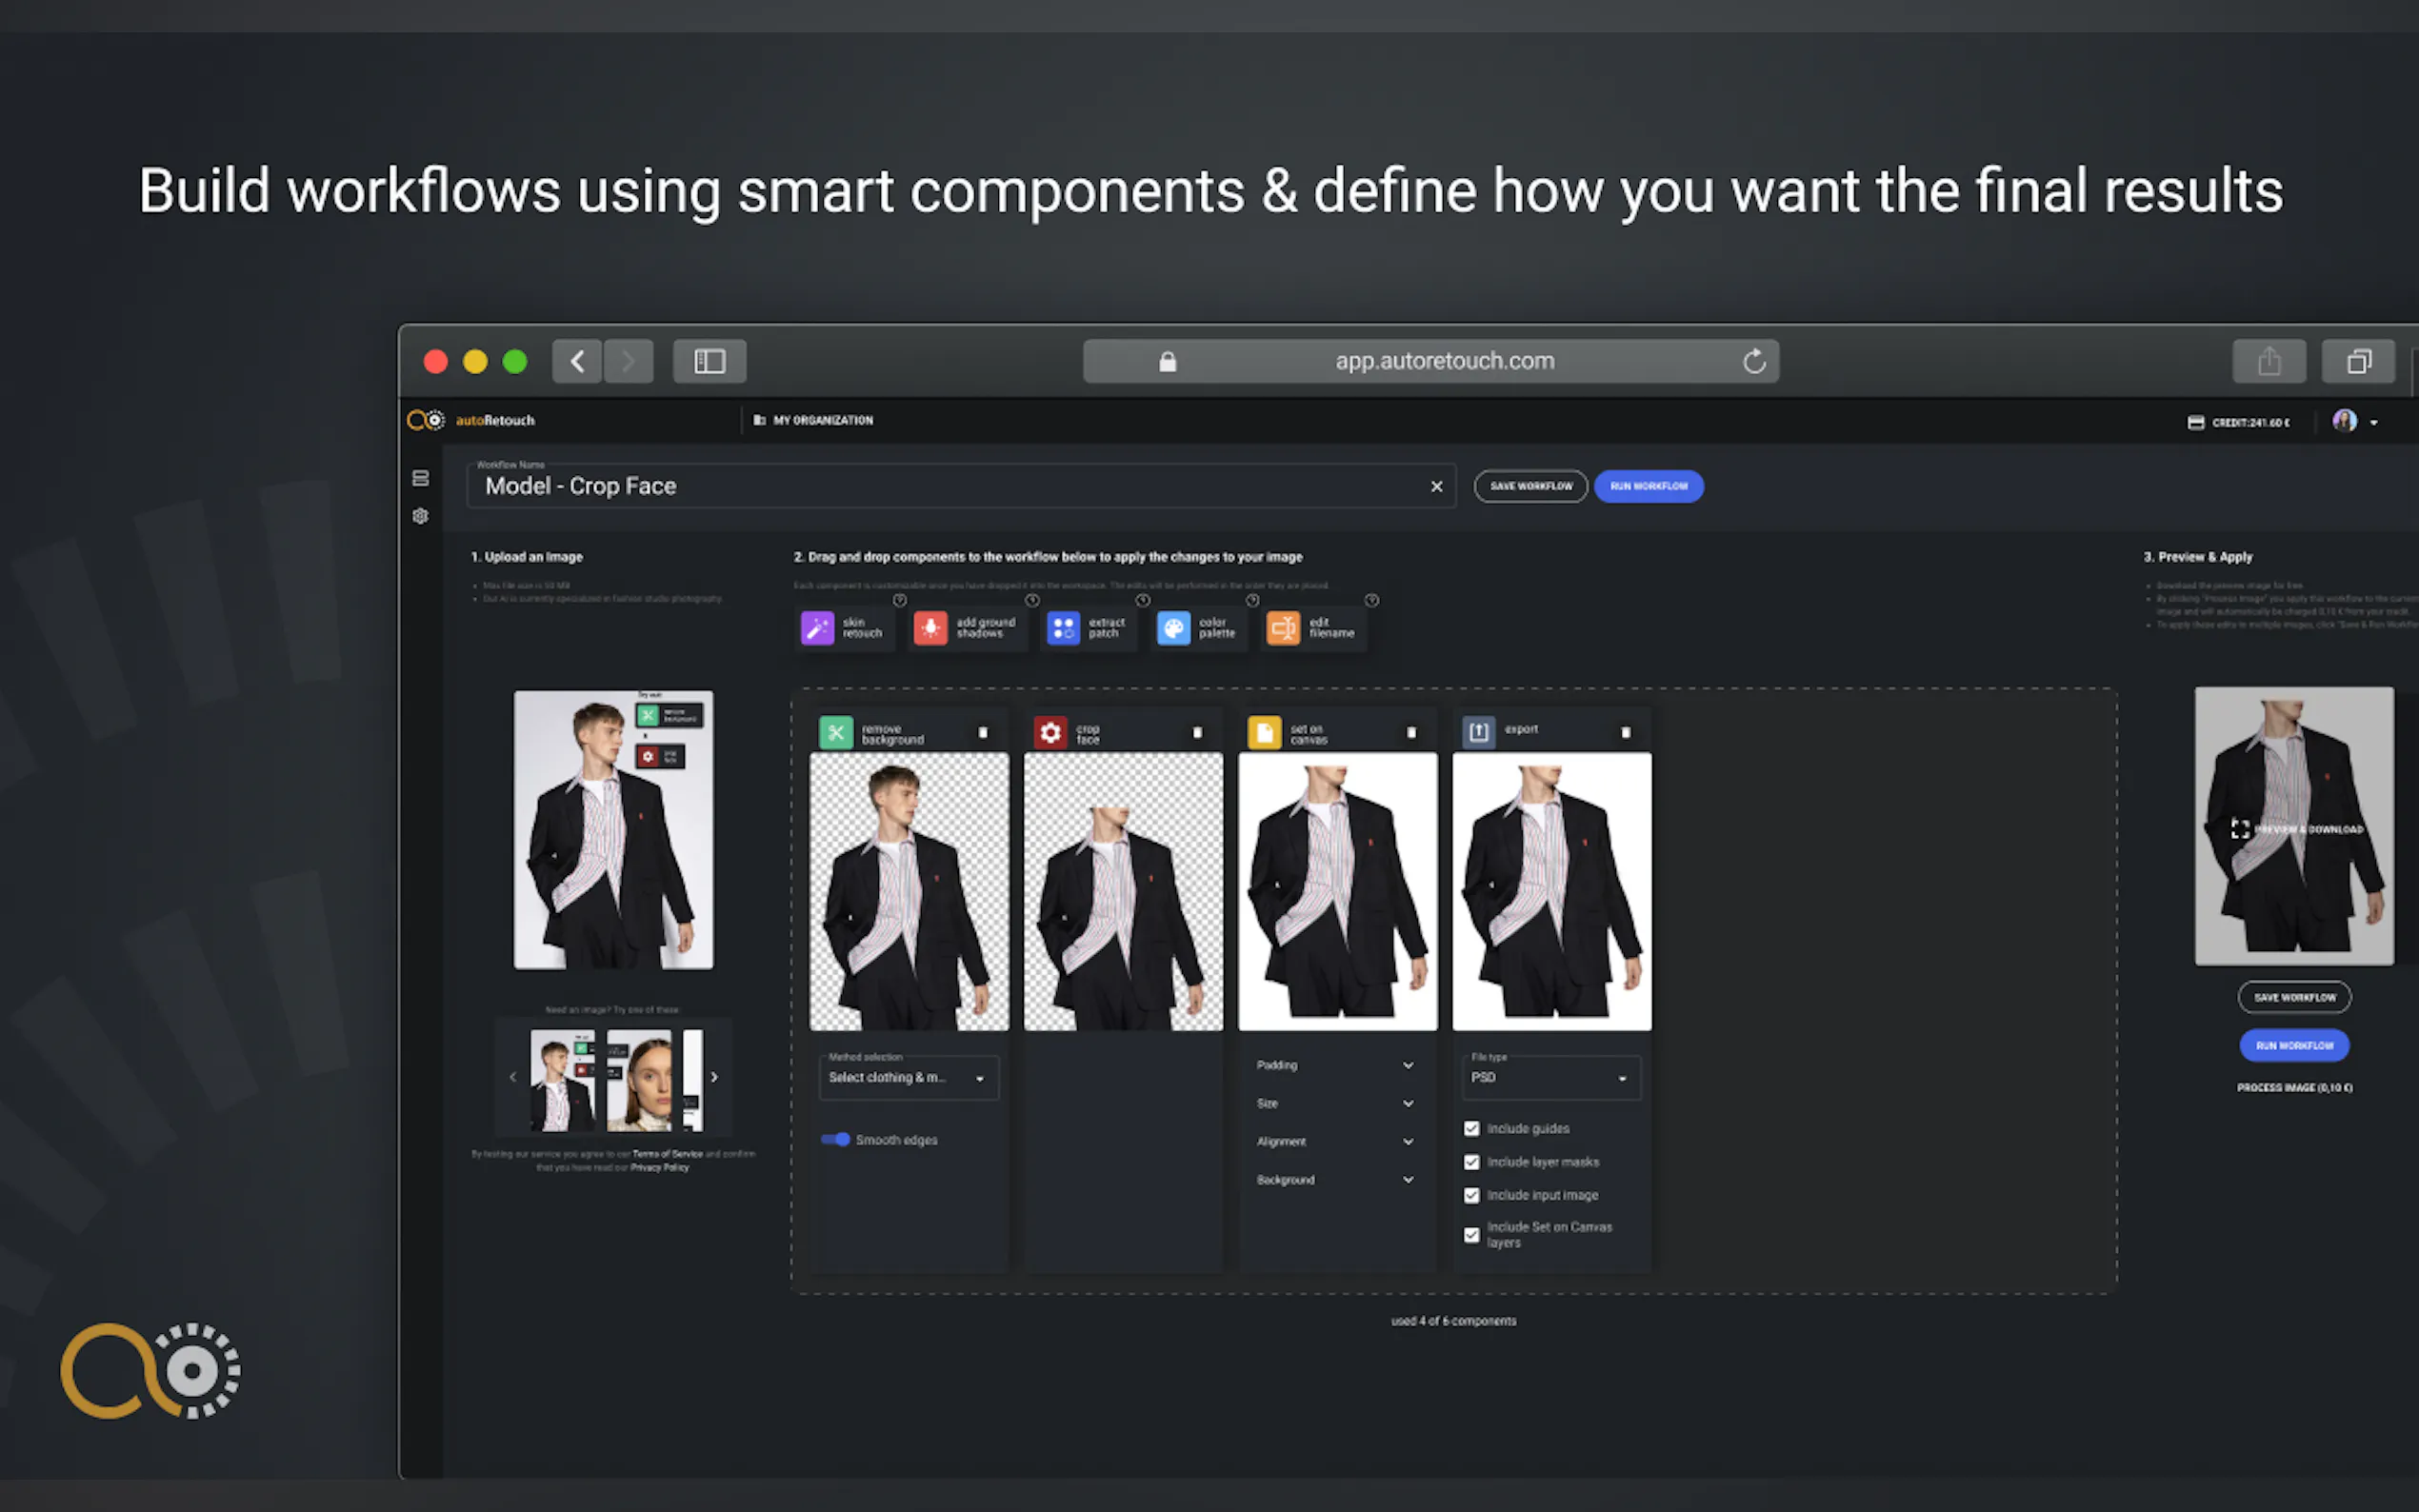The width and height of the screenshot is (2419, 1512).
Task: Uncheck Include layer masks checkbox
Action: pos(1471,1162)
